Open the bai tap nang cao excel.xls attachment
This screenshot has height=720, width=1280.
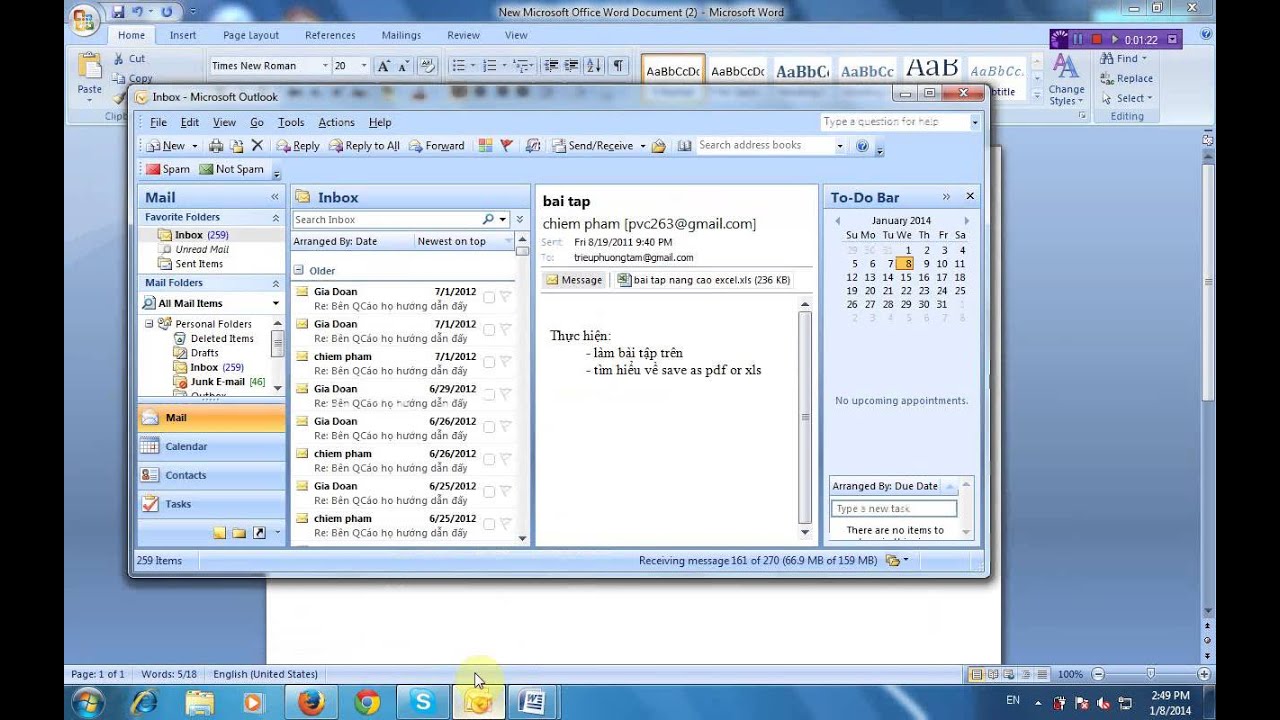point(704,280)
